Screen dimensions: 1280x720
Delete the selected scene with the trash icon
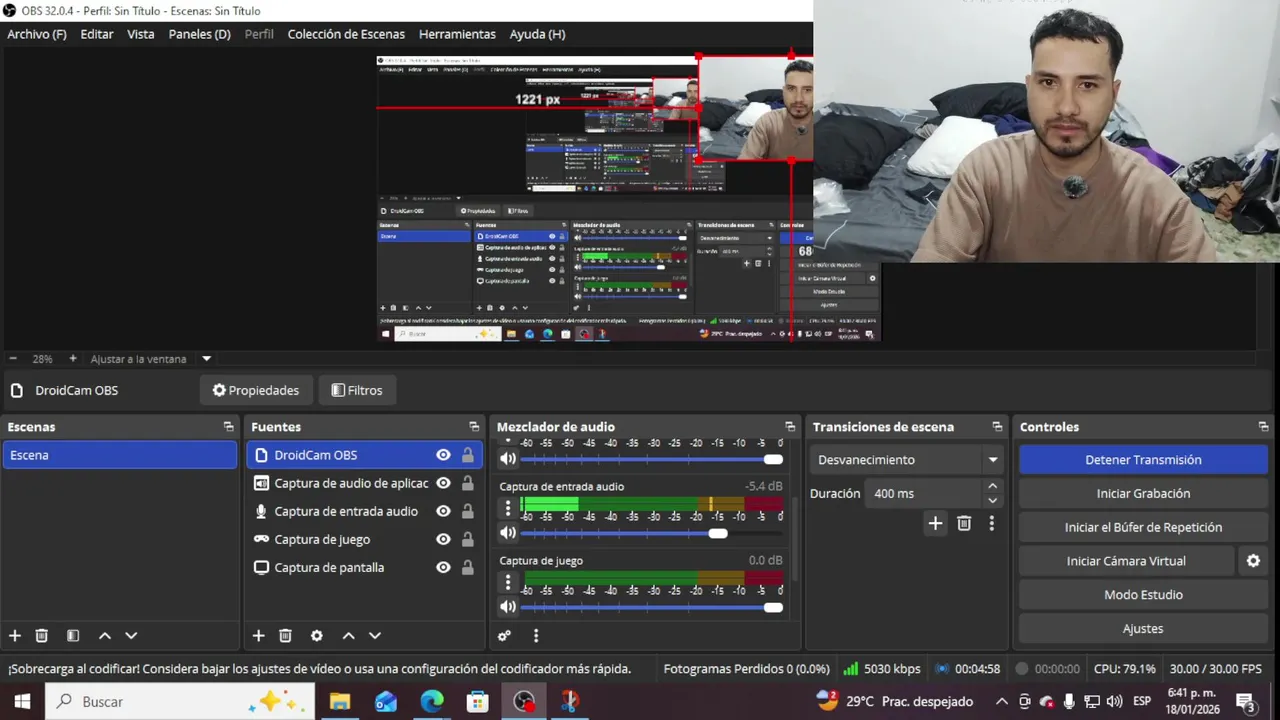click(41, 635)
